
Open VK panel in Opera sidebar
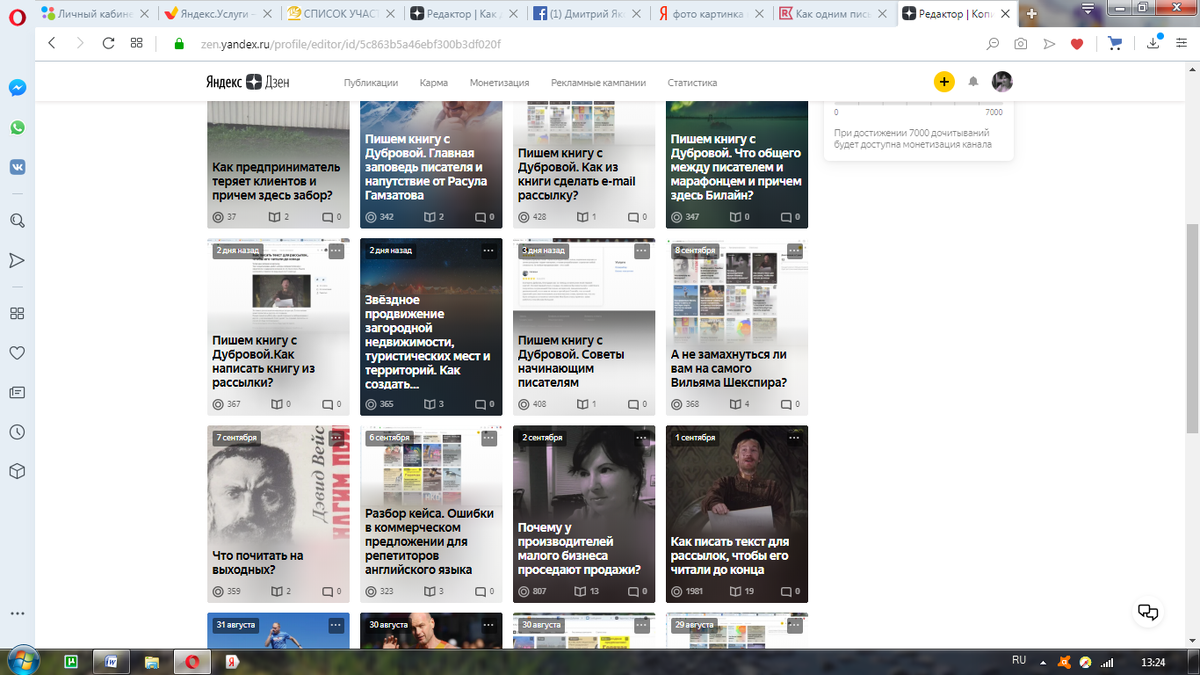17,167
